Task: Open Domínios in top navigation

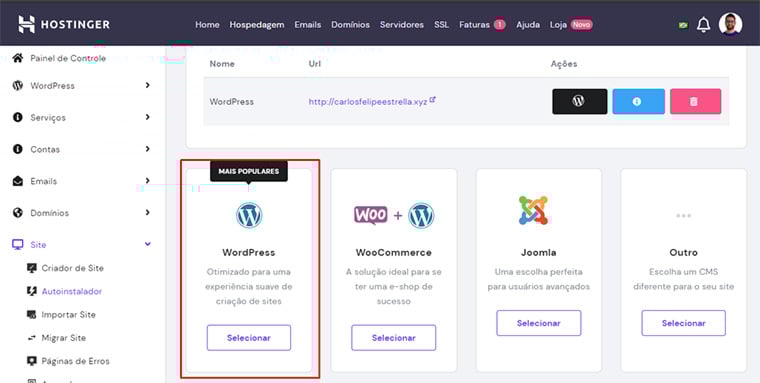Action: [350, 25]
